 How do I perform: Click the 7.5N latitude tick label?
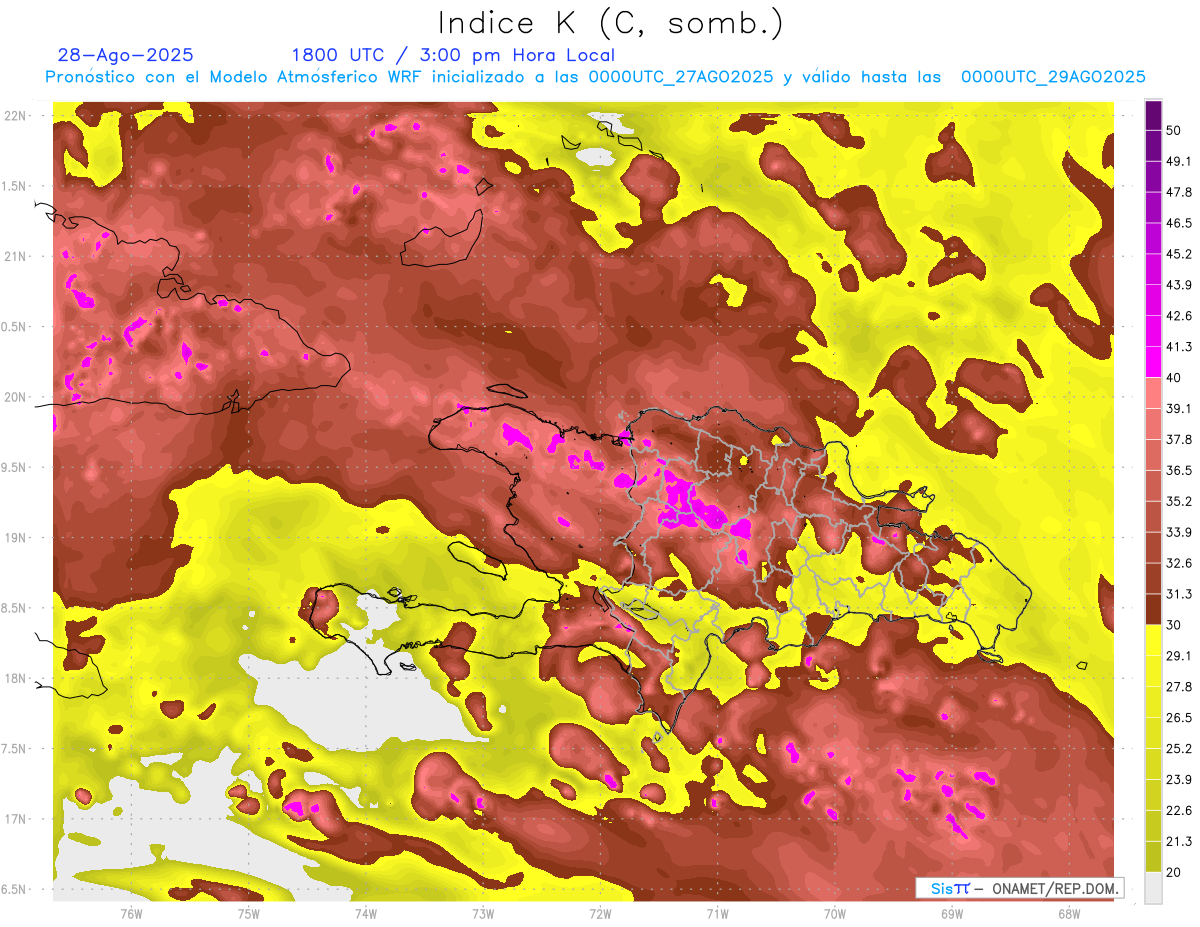pyautogui.click(x=15, y=749)
